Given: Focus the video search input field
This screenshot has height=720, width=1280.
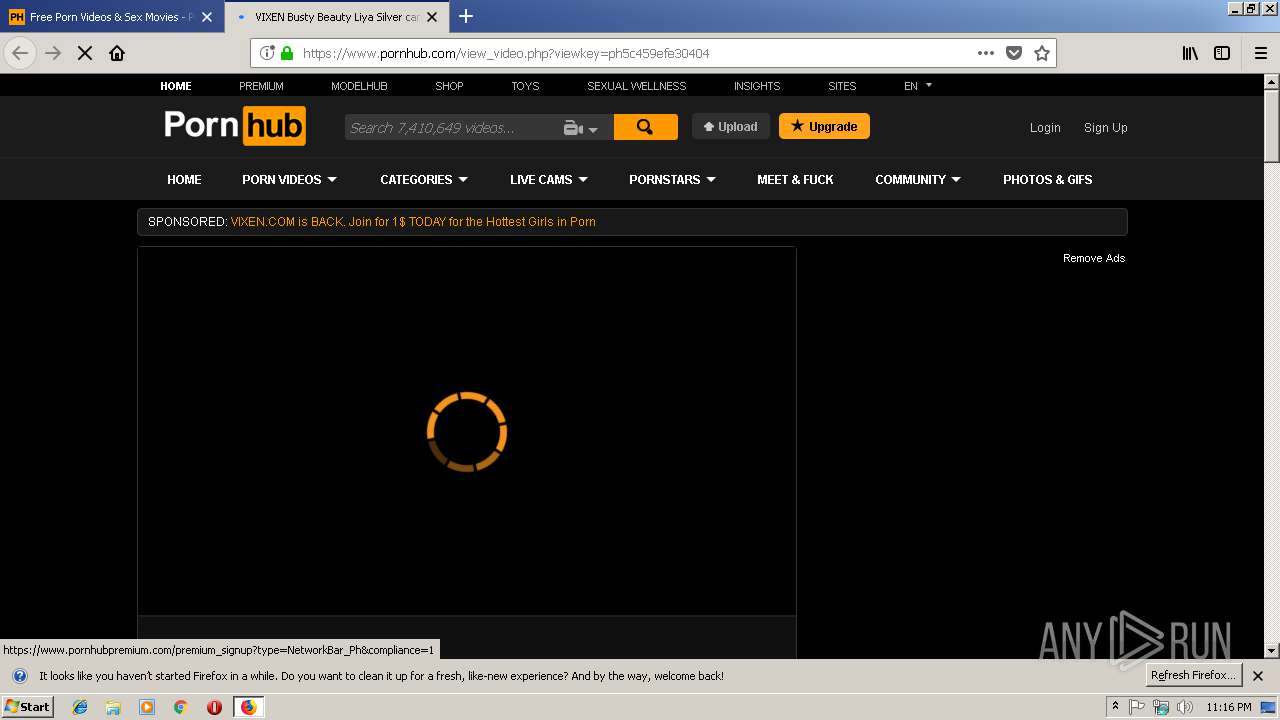Looking at the screenshot, I should [x=450, y=127].
